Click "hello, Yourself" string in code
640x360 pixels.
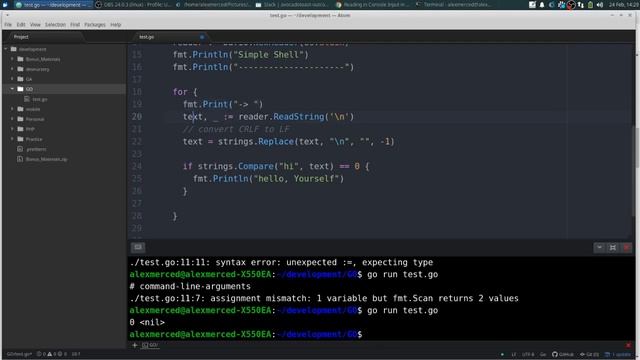point(297,179)
